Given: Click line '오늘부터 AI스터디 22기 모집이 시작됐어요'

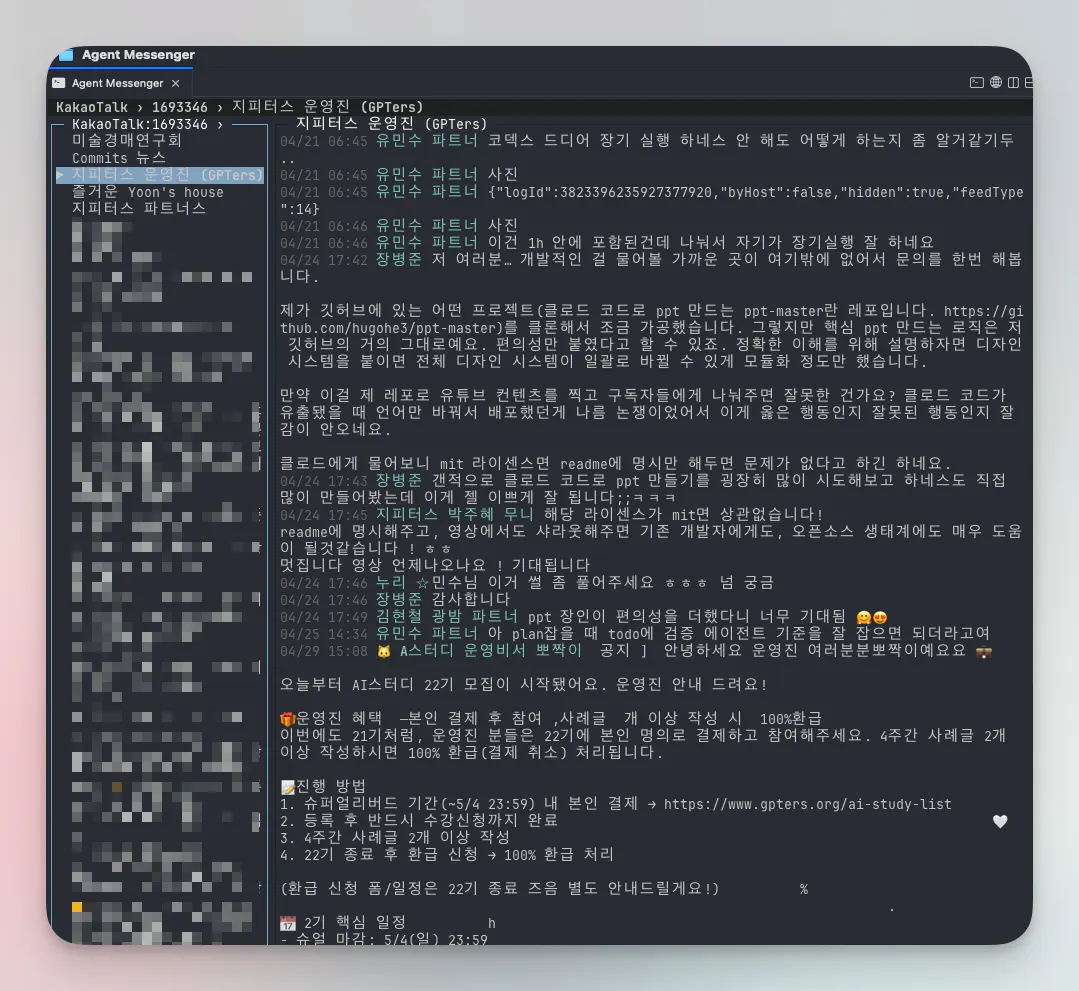Looking at the screenshot, I should click(x=524, y=685).
